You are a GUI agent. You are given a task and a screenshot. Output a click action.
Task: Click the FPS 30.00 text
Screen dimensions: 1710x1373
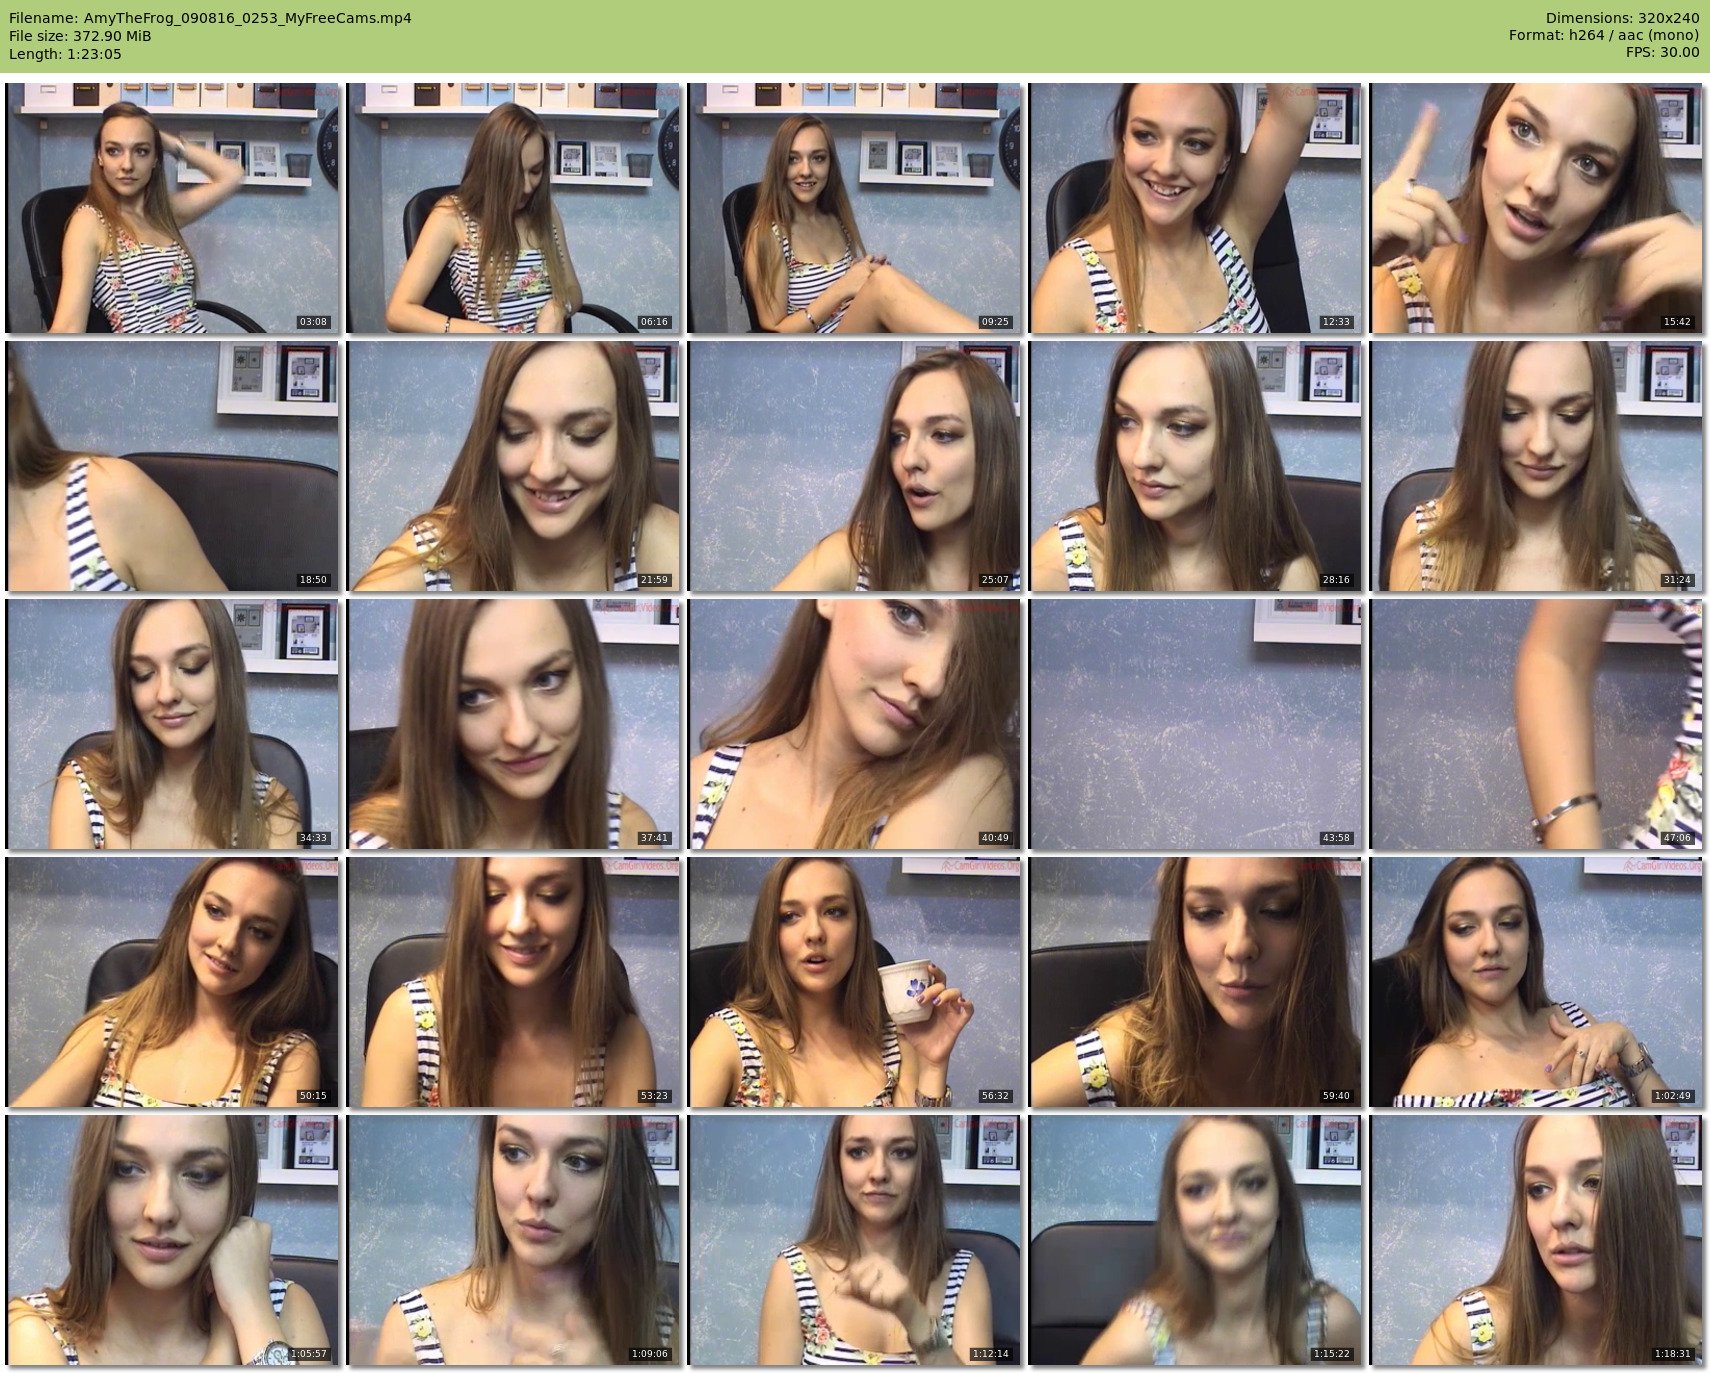1662,54
